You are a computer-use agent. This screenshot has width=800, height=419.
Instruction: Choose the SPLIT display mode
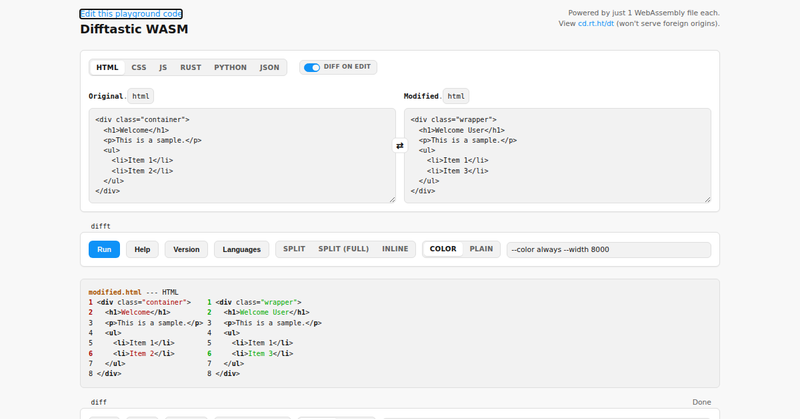[x=294, y=249]
